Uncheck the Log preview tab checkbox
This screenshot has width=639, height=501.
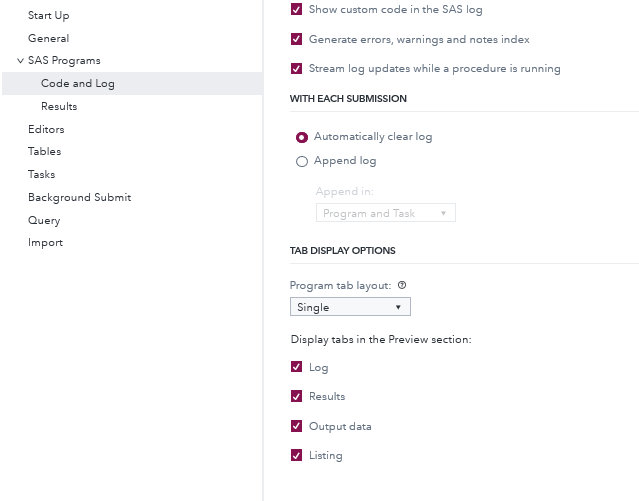296,367
